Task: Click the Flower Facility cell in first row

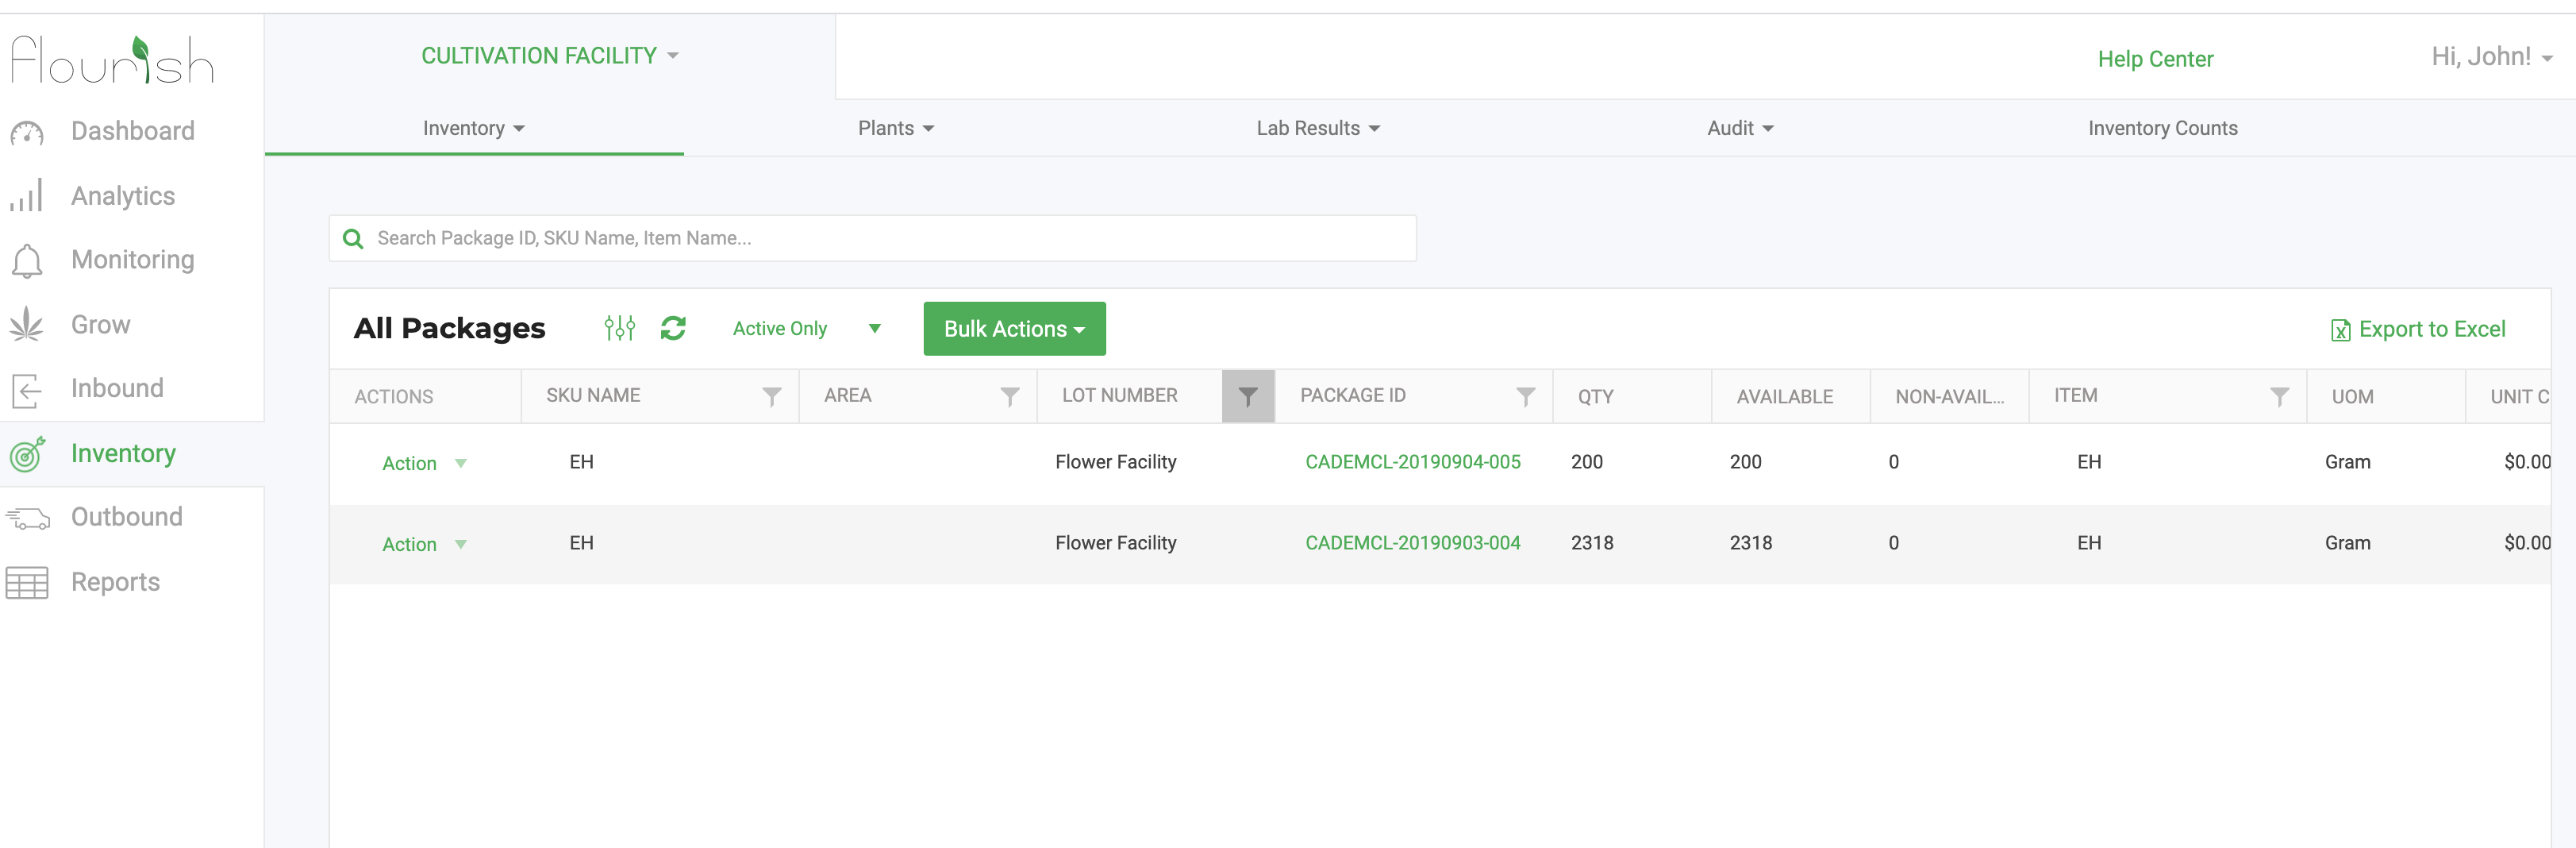Action: 1115,462
